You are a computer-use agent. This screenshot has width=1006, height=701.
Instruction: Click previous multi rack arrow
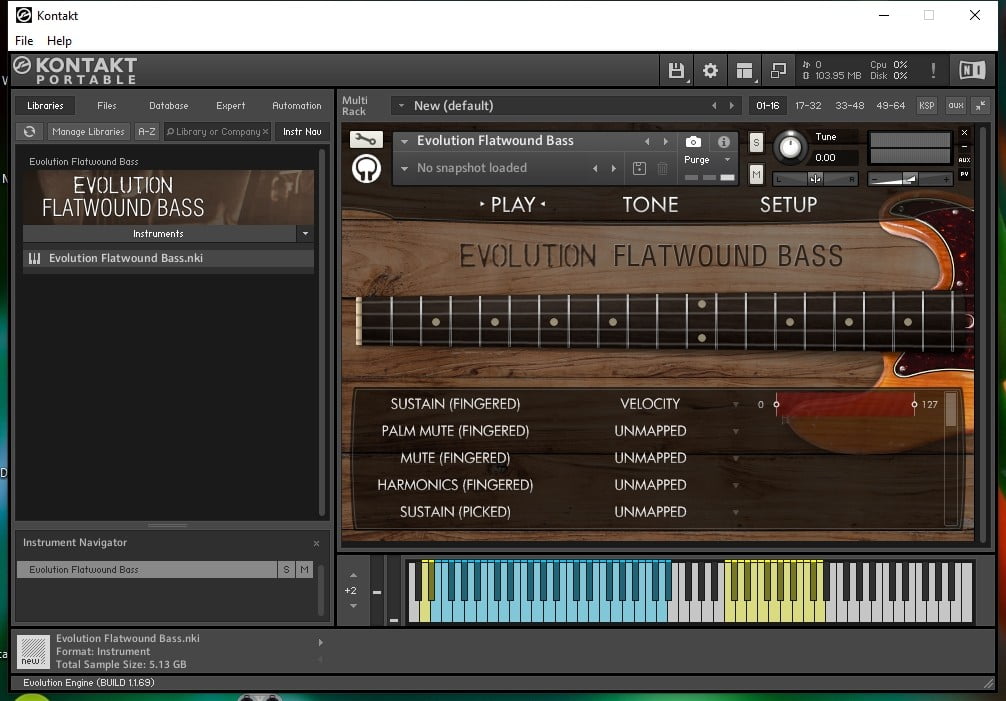(714, 106)
